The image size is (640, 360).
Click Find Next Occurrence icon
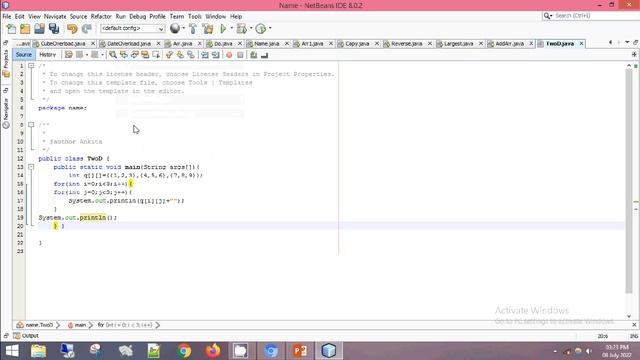pos(134,55)
